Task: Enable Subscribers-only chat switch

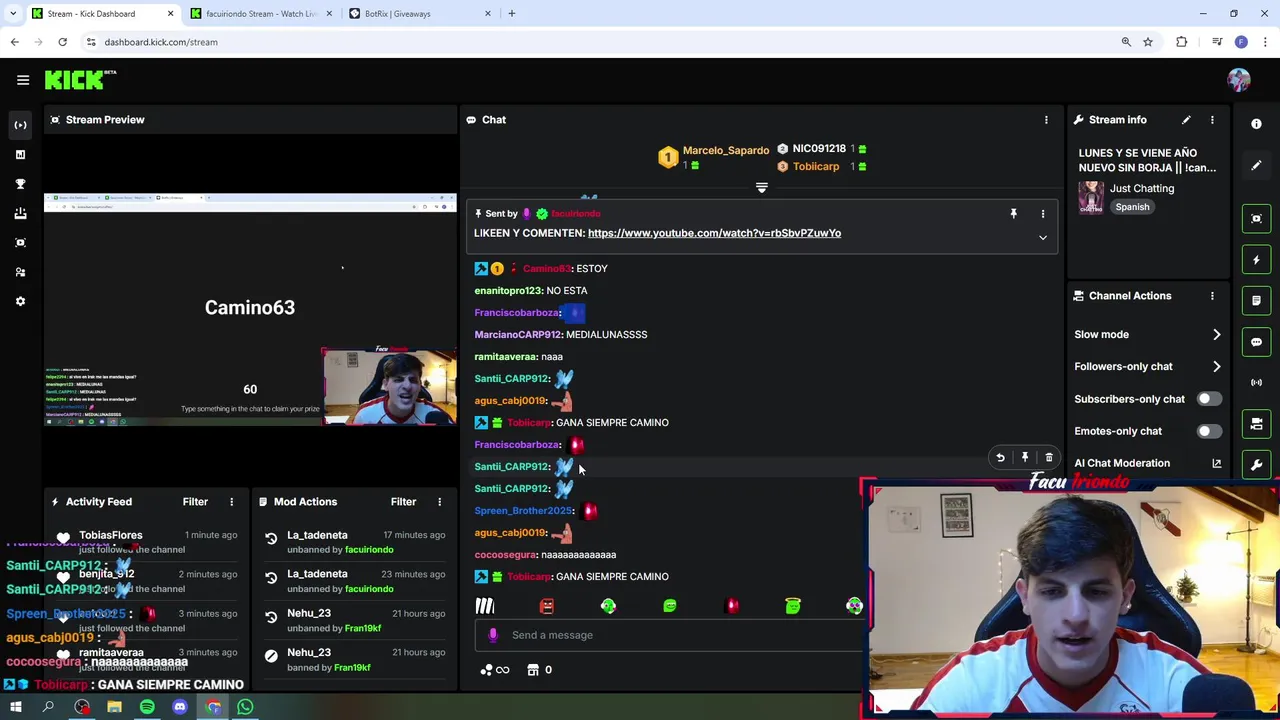Action: click(x=1208, y=399)
